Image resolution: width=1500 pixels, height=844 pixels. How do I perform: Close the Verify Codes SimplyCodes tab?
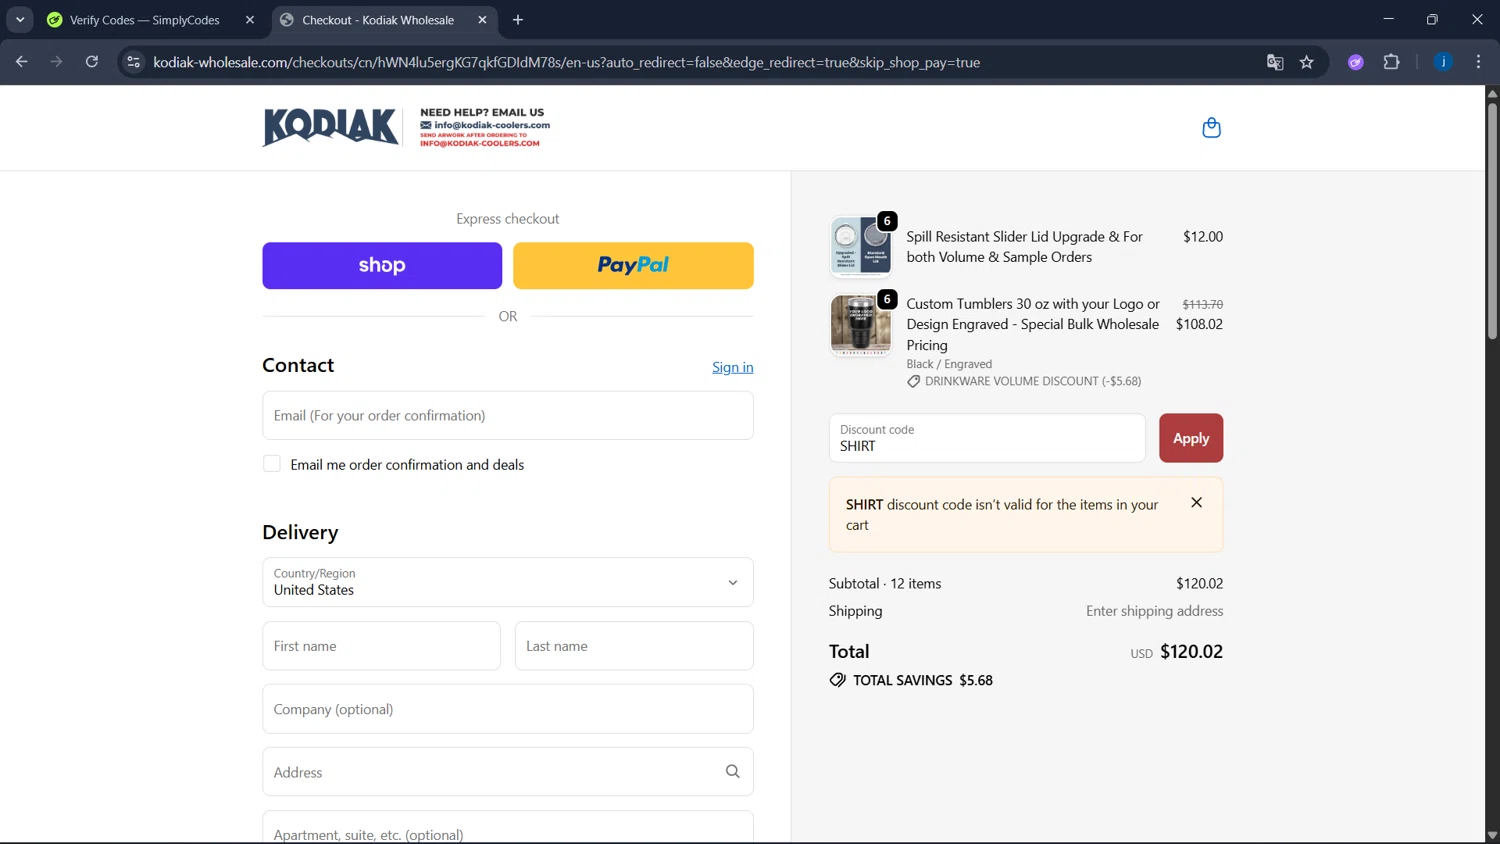pyautogui.click(x=250, y=20)
